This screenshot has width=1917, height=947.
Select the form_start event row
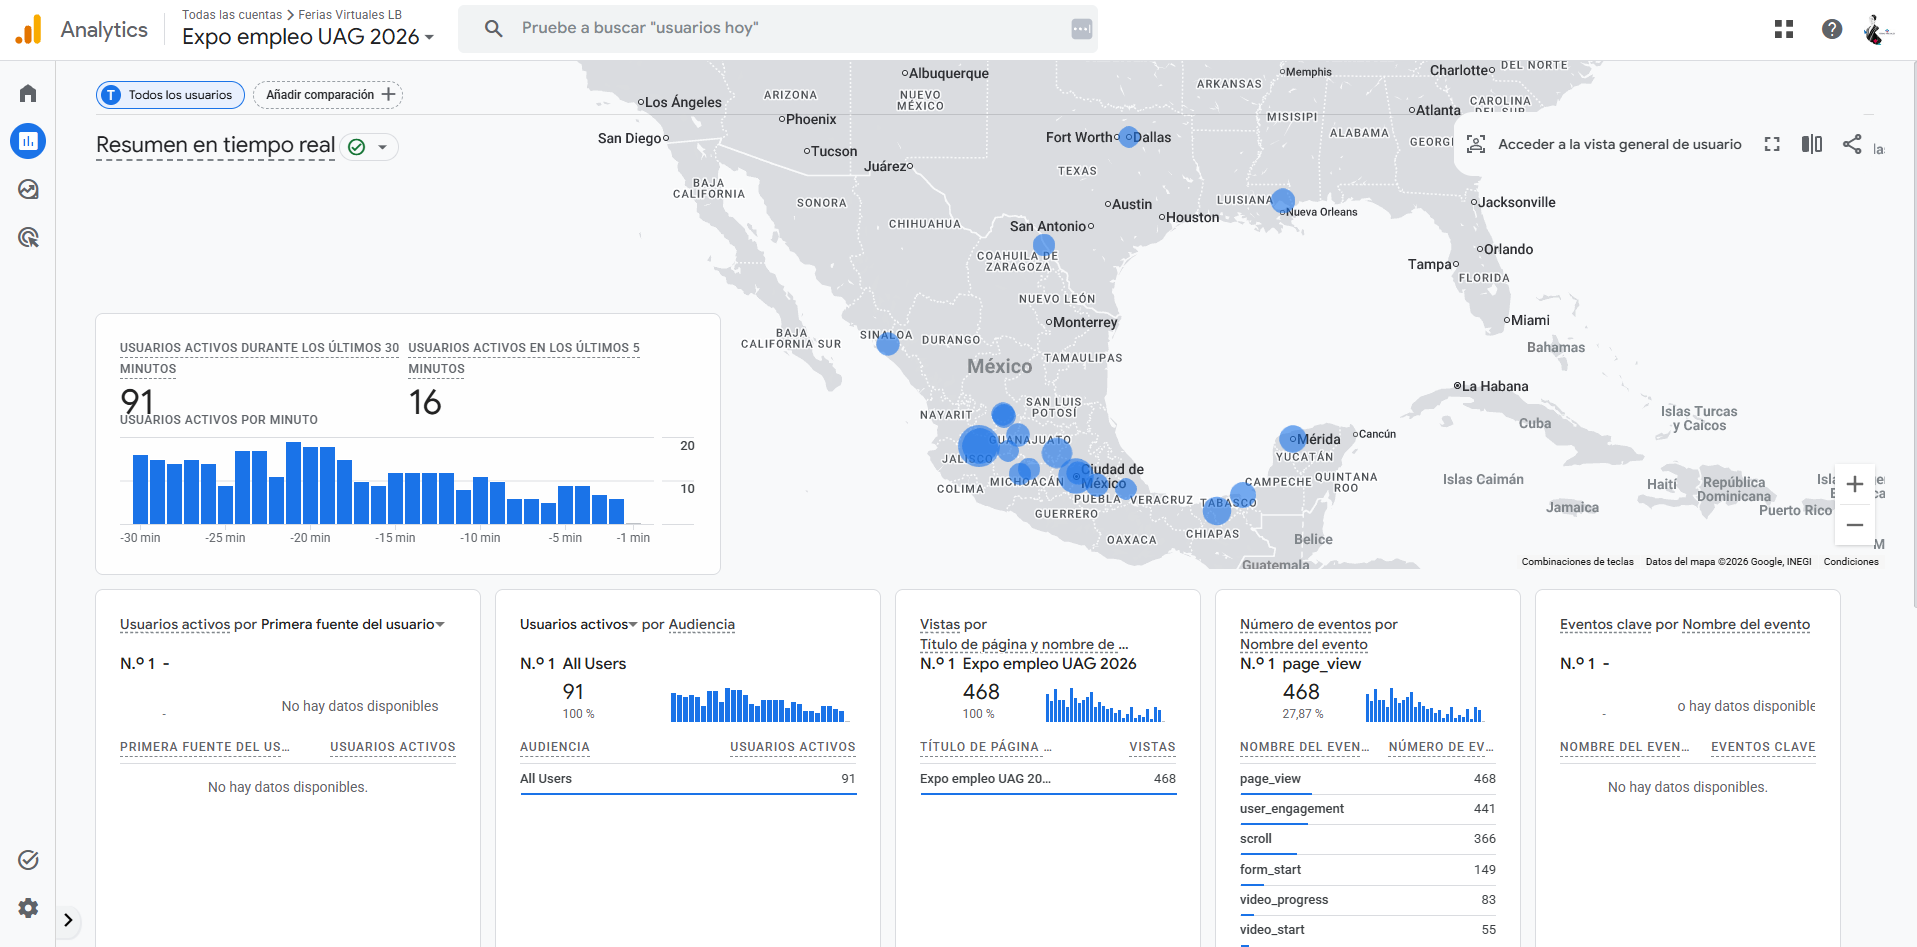(x=1368, y=870)
